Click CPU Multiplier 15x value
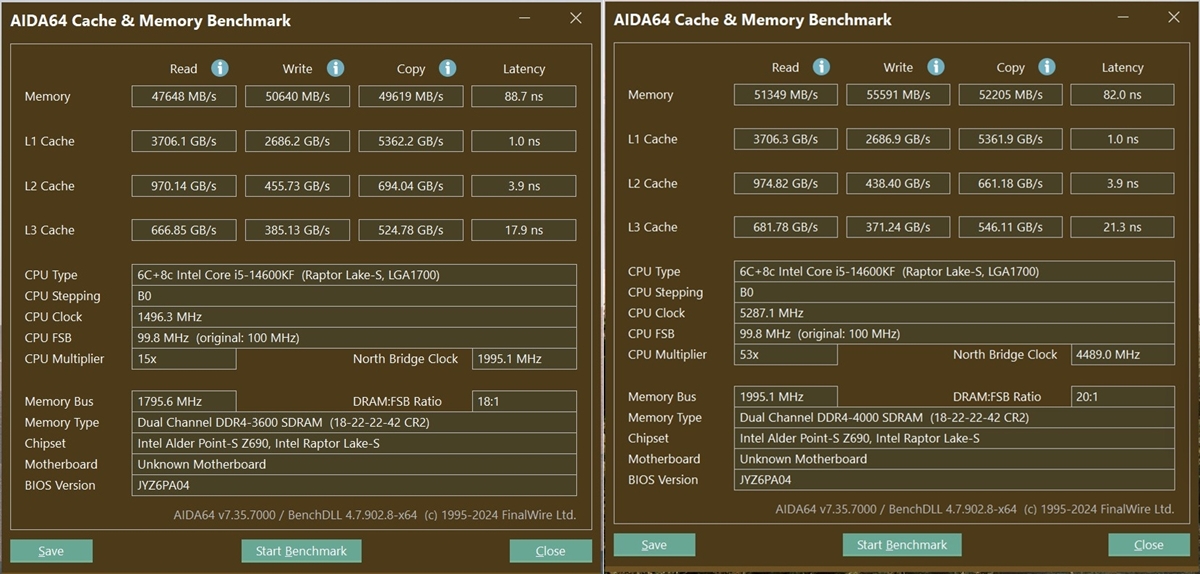The image size is (1200, 574). pyautogui.click(x=184, y=359)
